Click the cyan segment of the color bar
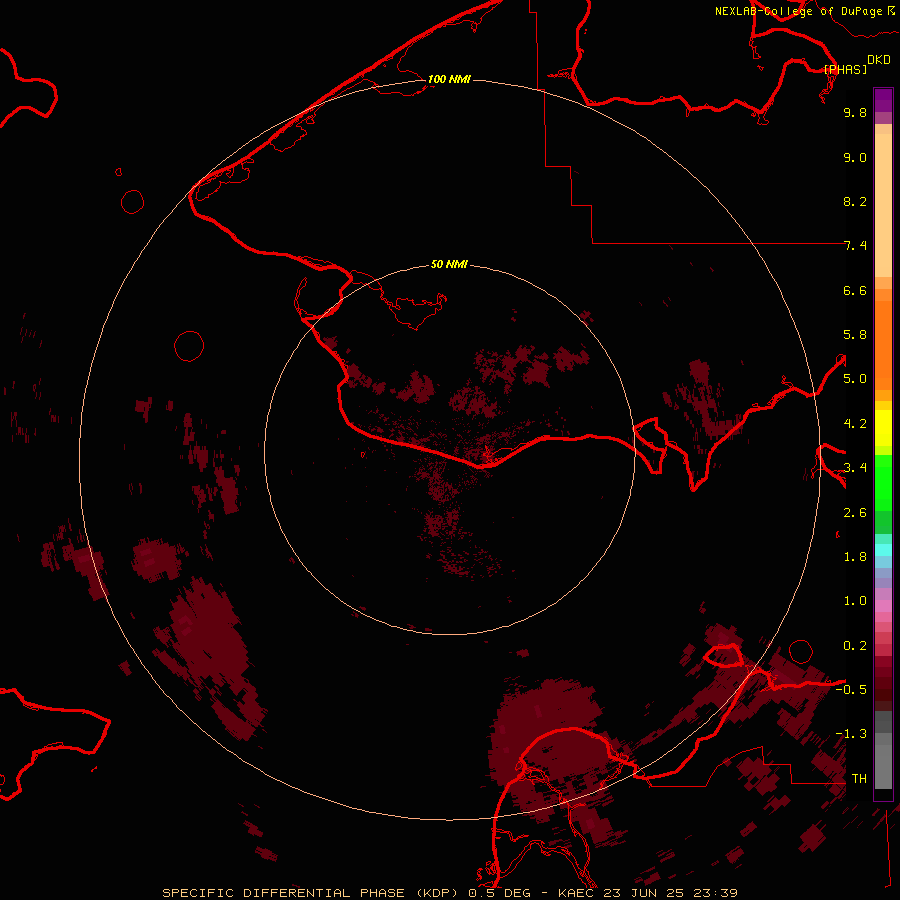900x900 pixels. [883, 550]
